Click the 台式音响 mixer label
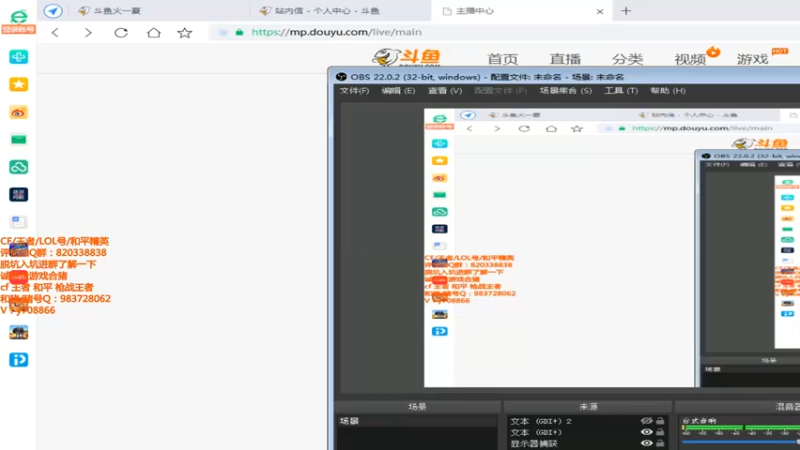This screenshot has width=800, height=450. (699, 420)
